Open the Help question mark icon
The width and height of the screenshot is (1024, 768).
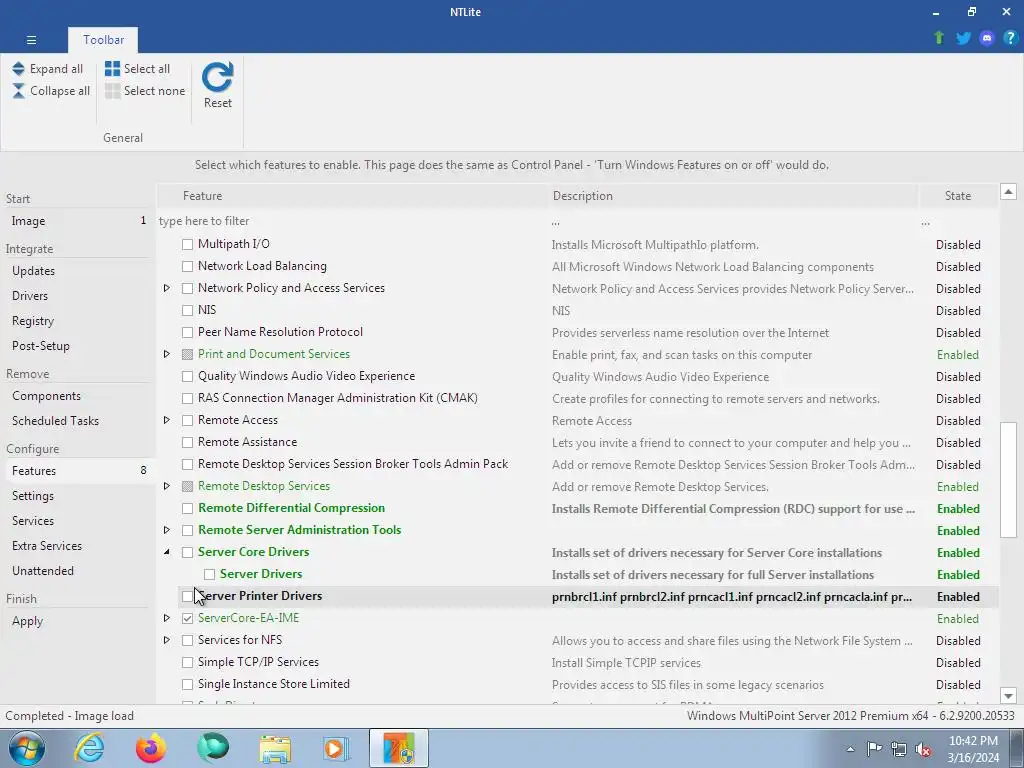[1010, 38]
